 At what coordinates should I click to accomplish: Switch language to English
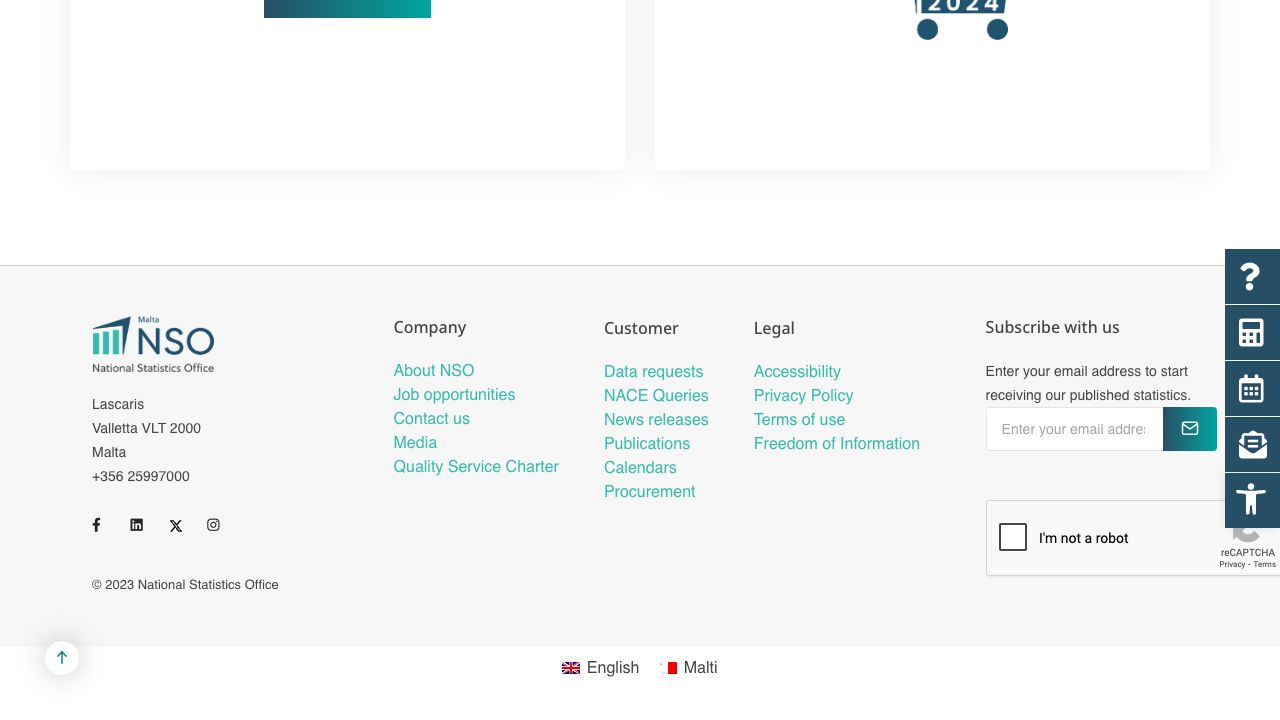(x=600, y=668)
